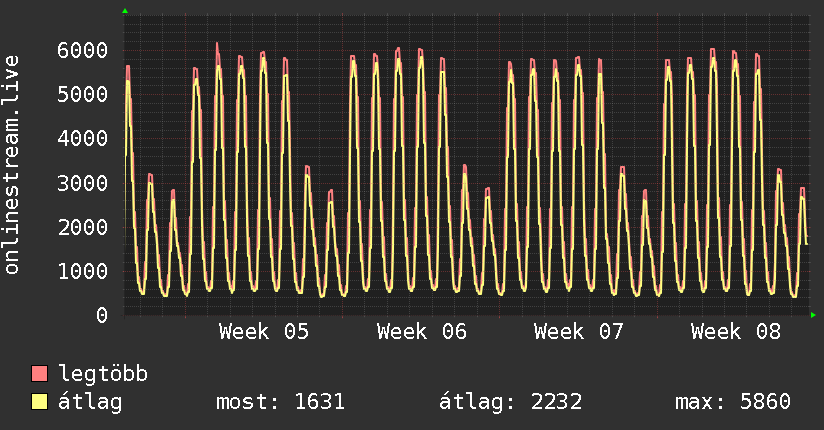Select the Week 08 axis label
This screenshot has width=824, height=430.
pos(736,332)
